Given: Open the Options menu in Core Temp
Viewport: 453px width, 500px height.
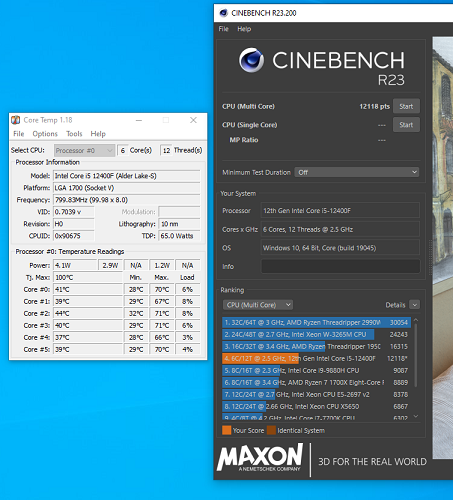Looking at the screenshot, I should (45, 134).
